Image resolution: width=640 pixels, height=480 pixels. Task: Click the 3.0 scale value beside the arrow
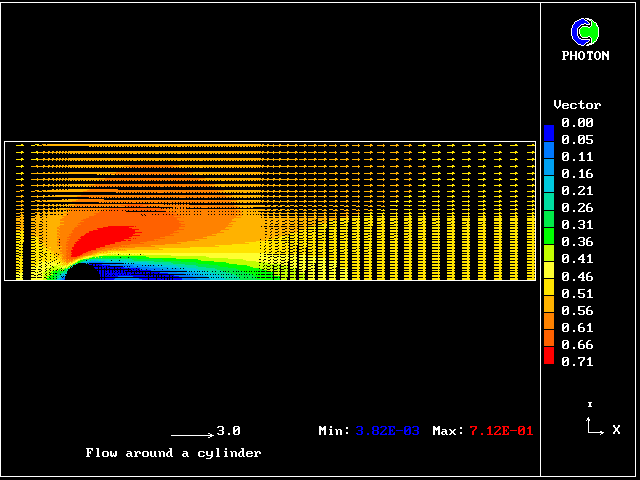point(228,431)
